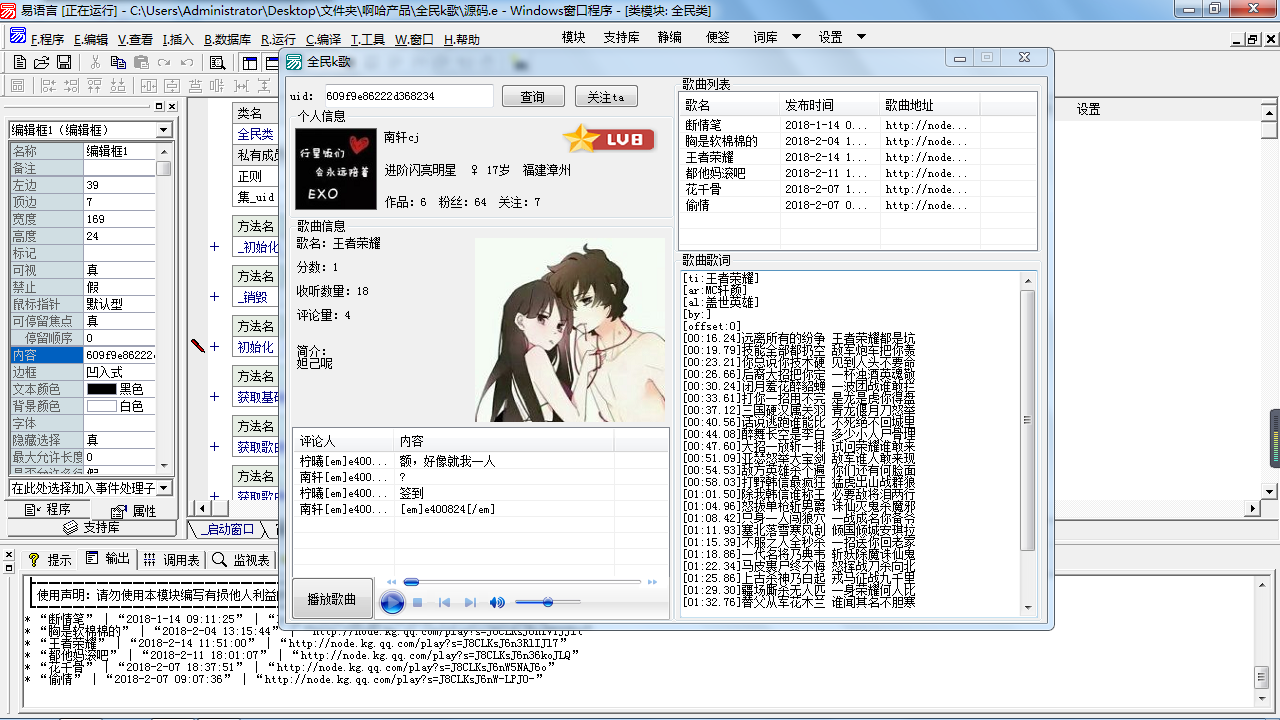Open the C.编译 menu
The image size is (1280, 720).
tap(324, 40)
